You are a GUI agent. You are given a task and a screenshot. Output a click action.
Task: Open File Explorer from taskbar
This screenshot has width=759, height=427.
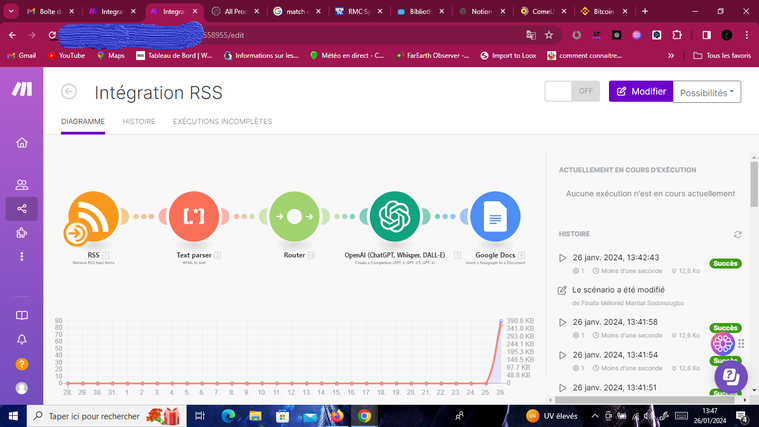(255, 416)
